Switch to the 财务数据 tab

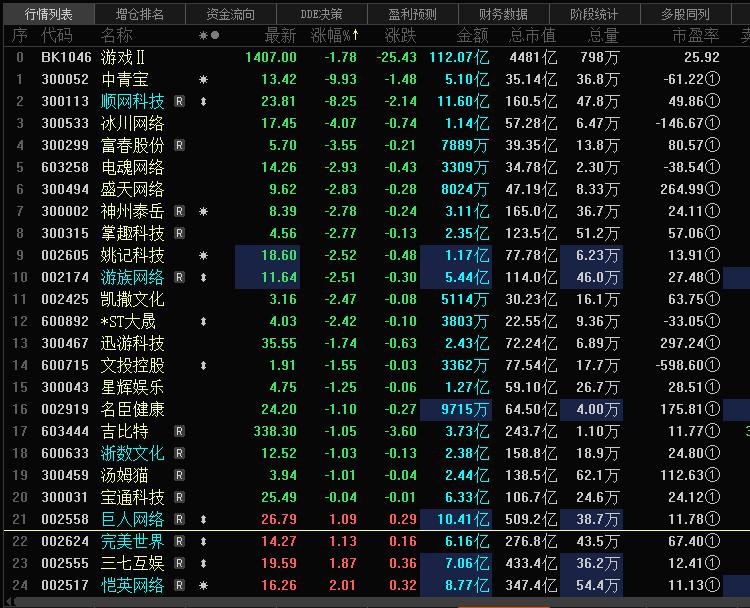503,14
